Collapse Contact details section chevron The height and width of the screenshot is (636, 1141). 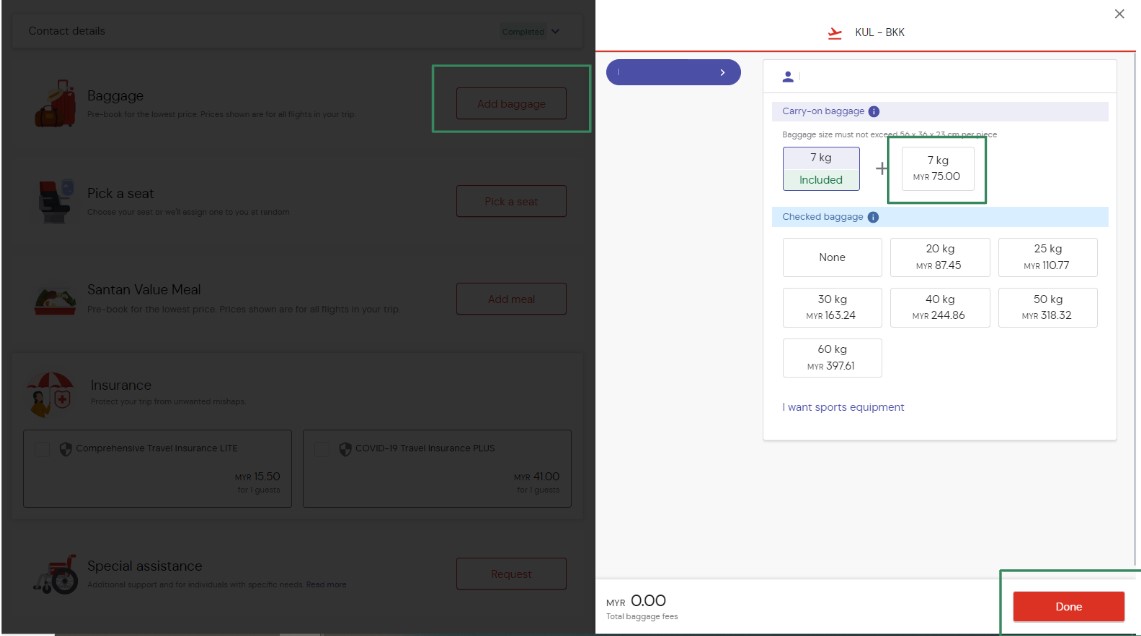coord(556,31)
